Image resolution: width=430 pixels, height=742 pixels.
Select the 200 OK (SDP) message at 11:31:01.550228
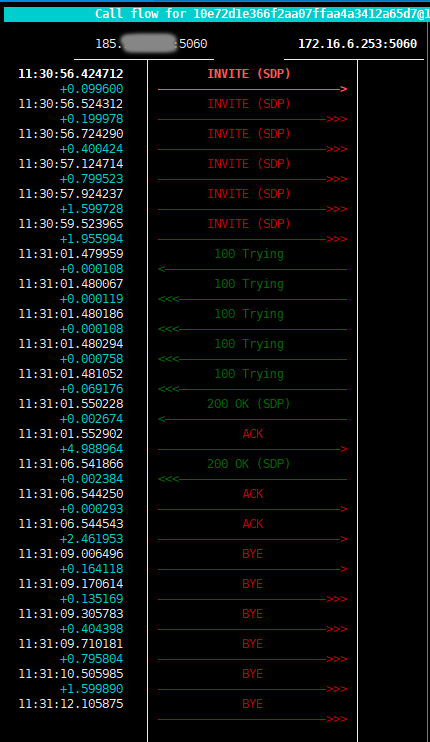coord(249,404)
